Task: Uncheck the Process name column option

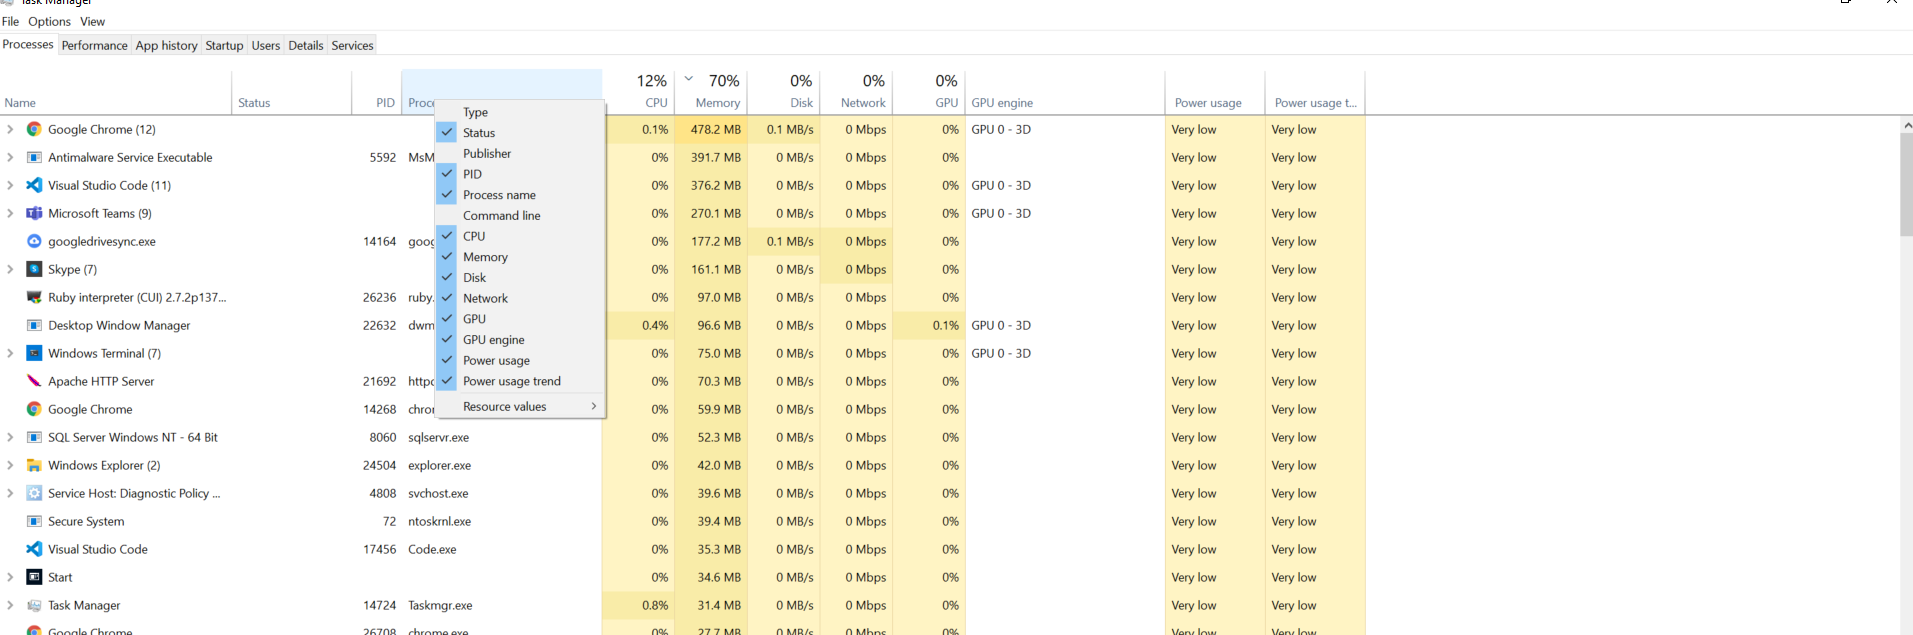Action: (x=520, y=195)
